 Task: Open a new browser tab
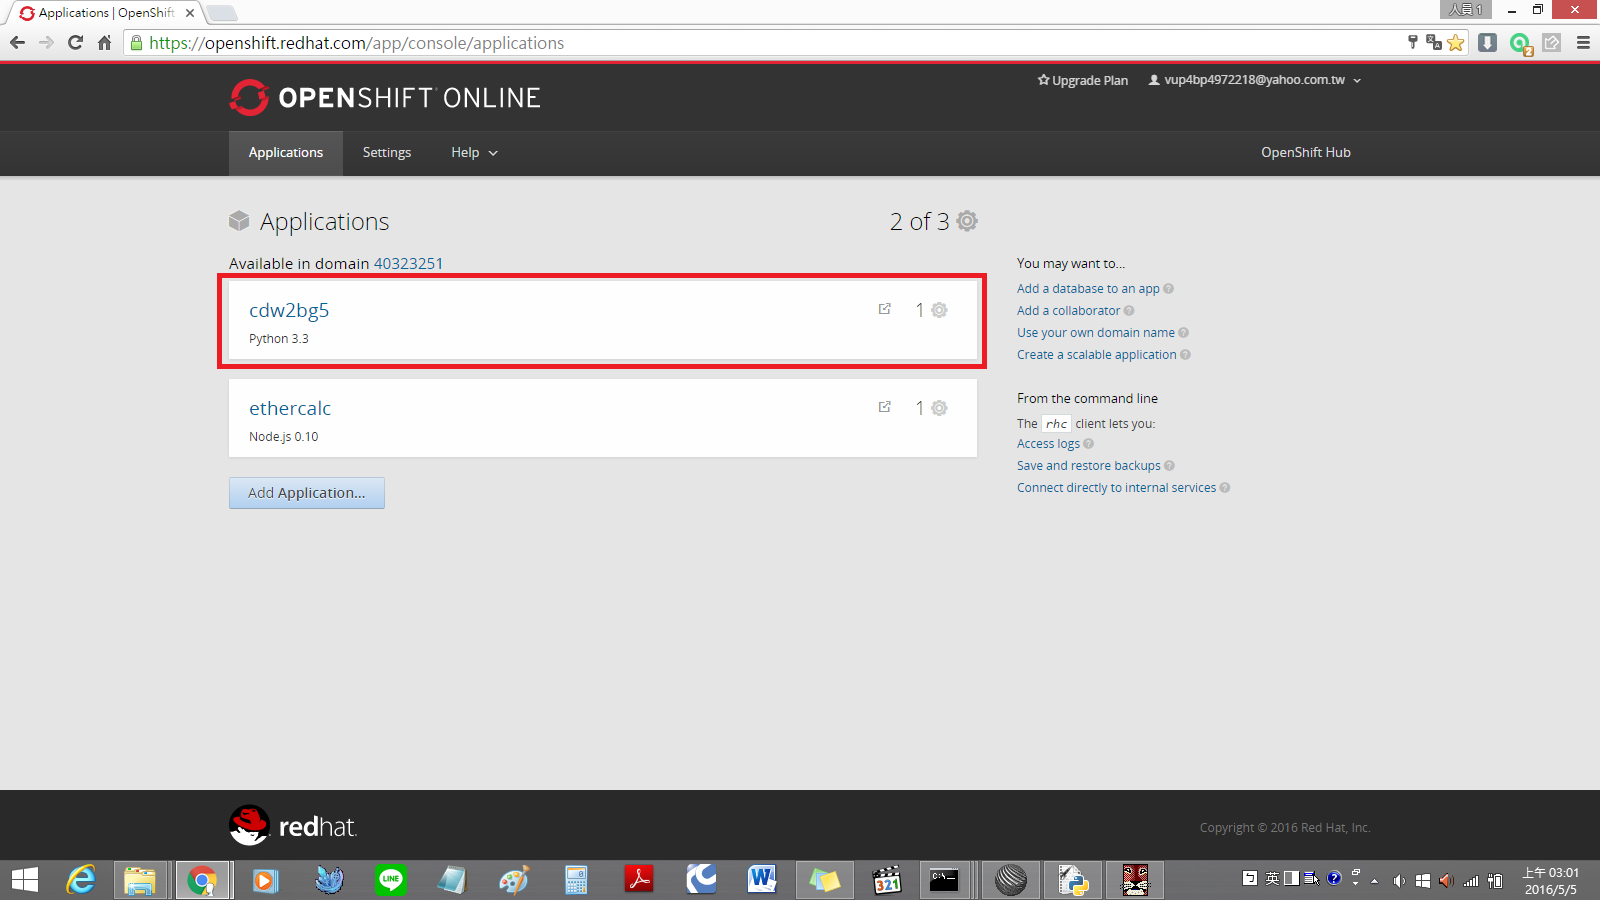[222, 13]
